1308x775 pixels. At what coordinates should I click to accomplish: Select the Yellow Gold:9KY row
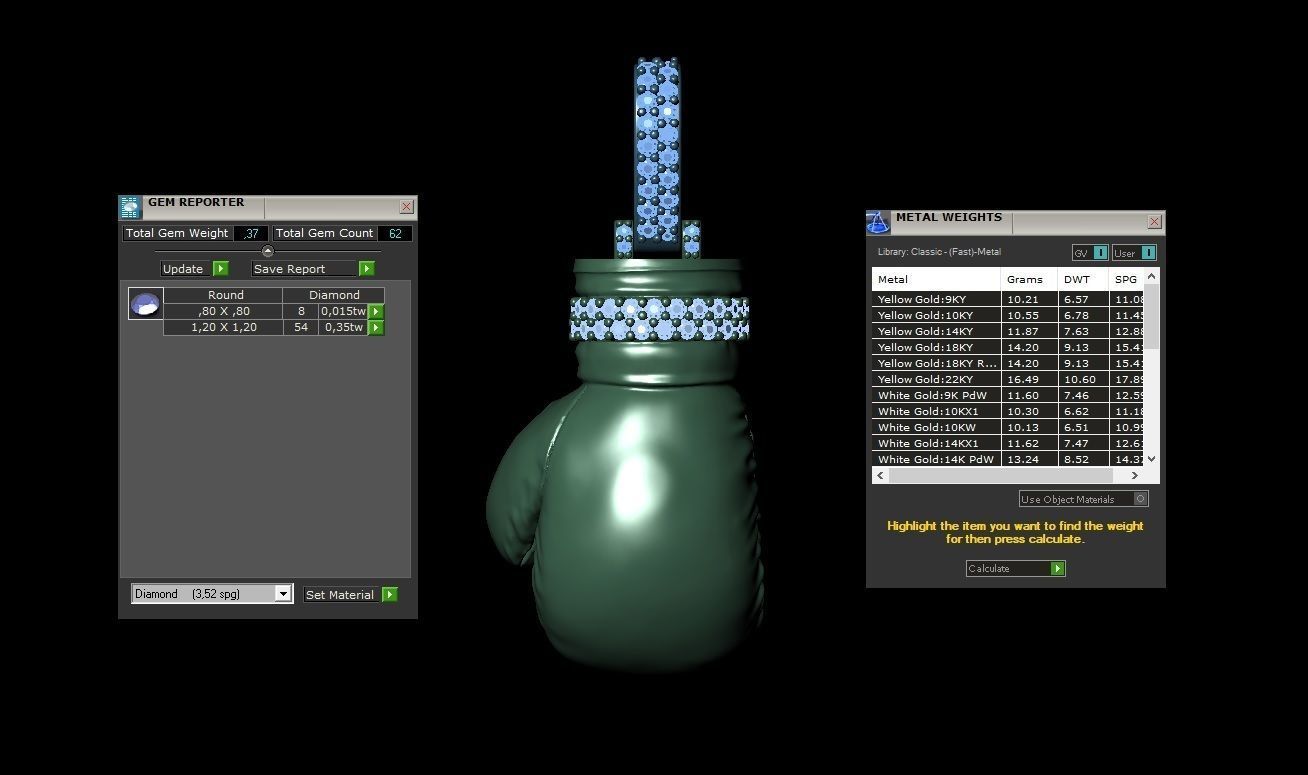(x=1008, y=299)
